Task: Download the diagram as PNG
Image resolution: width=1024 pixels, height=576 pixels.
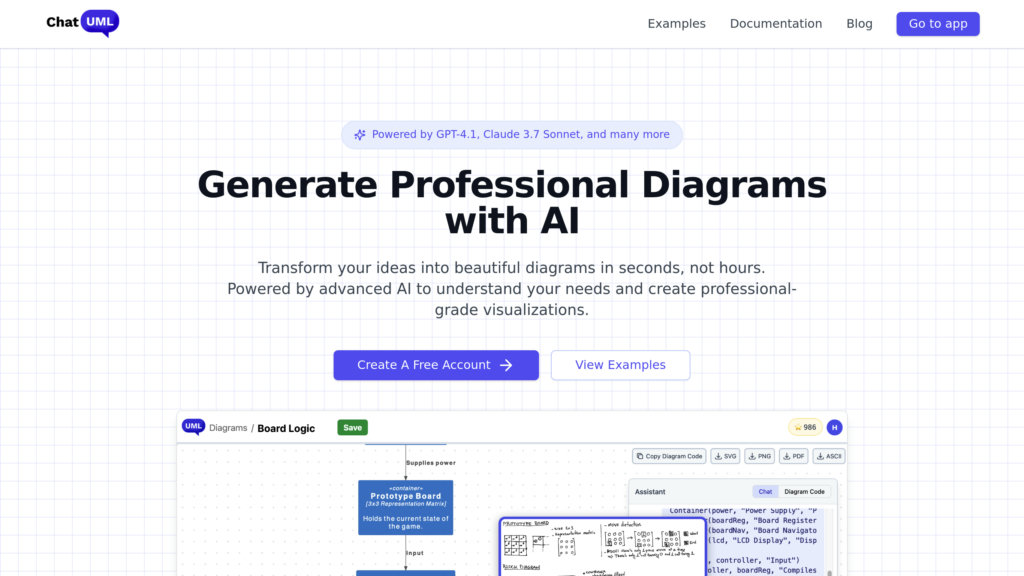Action: [759, 456]
